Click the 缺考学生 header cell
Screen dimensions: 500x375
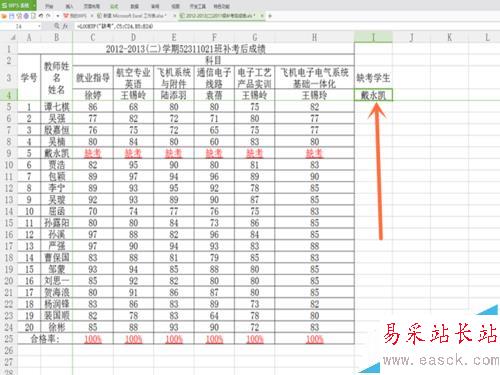tap(373, 78)
